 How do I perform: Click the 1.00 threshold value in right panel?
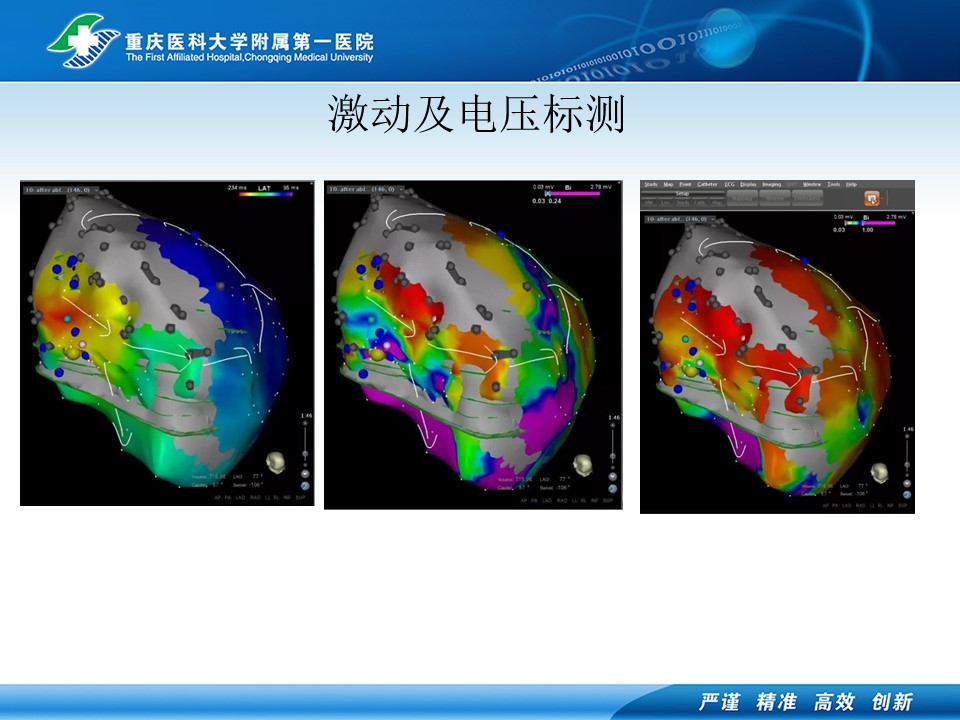[868, 230]
